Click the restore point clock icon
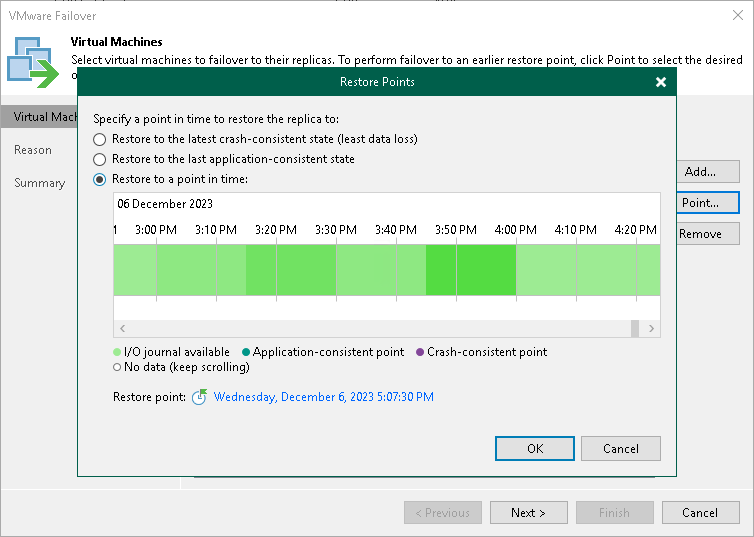Image resolution: width=754 pixels, height=537 pixels. pyautogui.click(x=199, y=397)
